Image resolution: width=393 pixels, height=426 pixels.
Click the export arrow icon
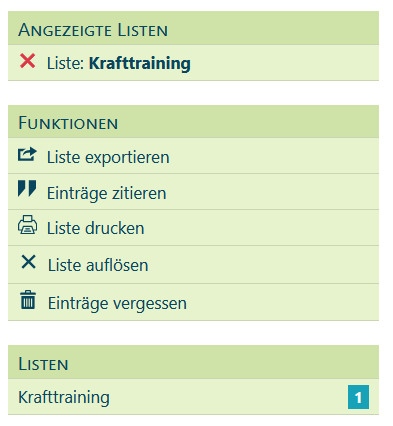click(27, 154)
